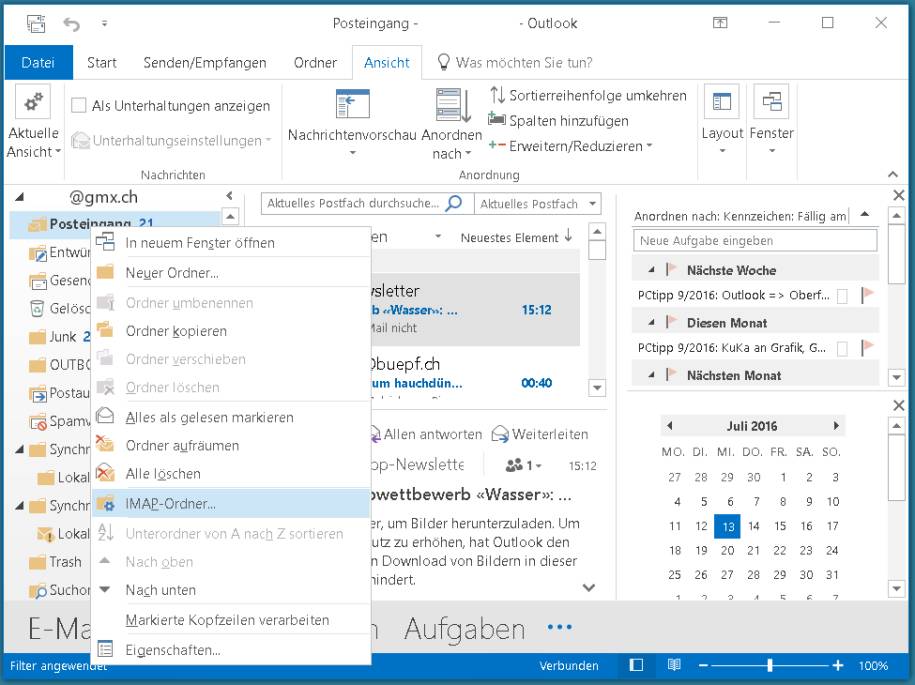Click zoom out minus button
Image resolution: width=915 pixels, height=685 pixels.
704,665
